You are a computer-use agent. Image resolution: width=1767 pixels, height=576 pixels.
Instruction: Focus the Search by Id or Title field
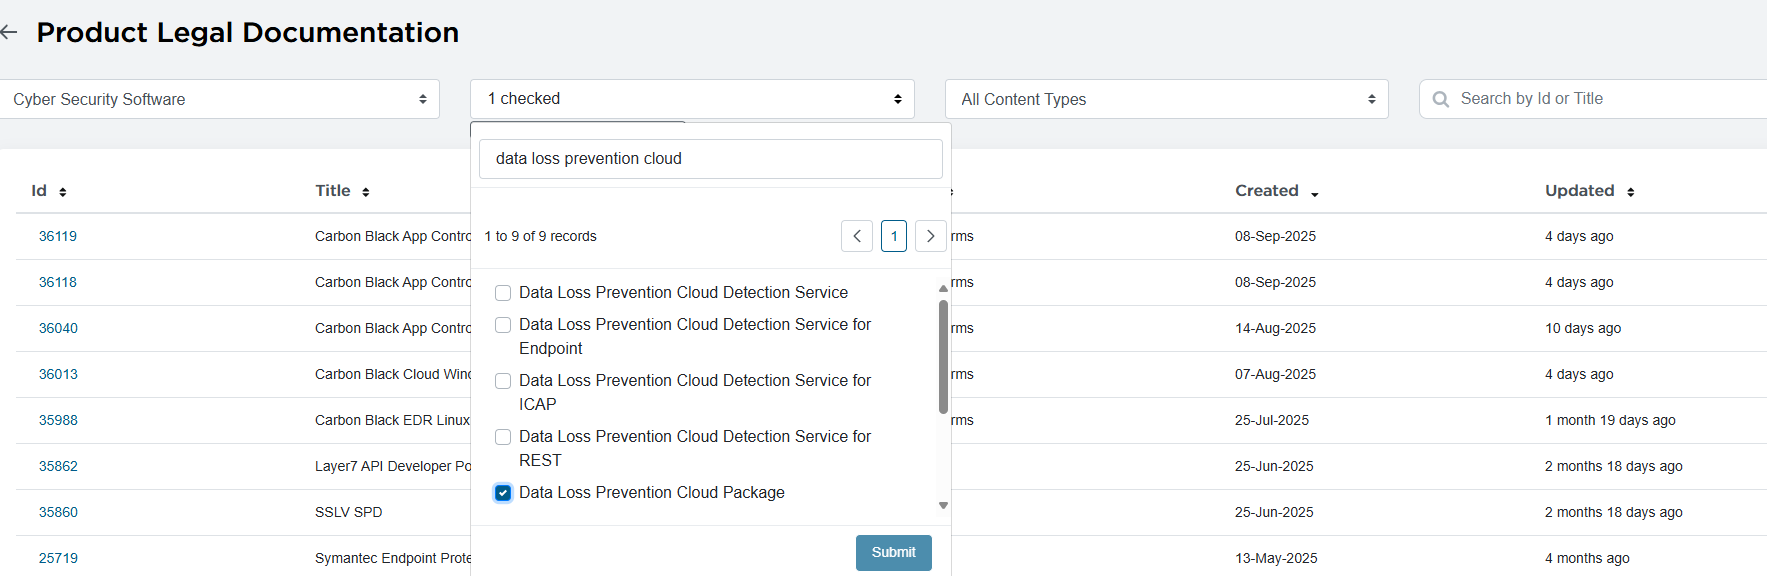pyautogui.click(x=1600, y=99)
